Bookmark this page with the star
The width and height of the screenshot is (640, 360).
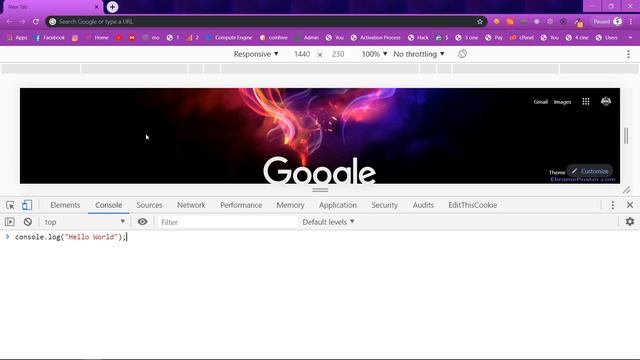click(x=480, y=22)
